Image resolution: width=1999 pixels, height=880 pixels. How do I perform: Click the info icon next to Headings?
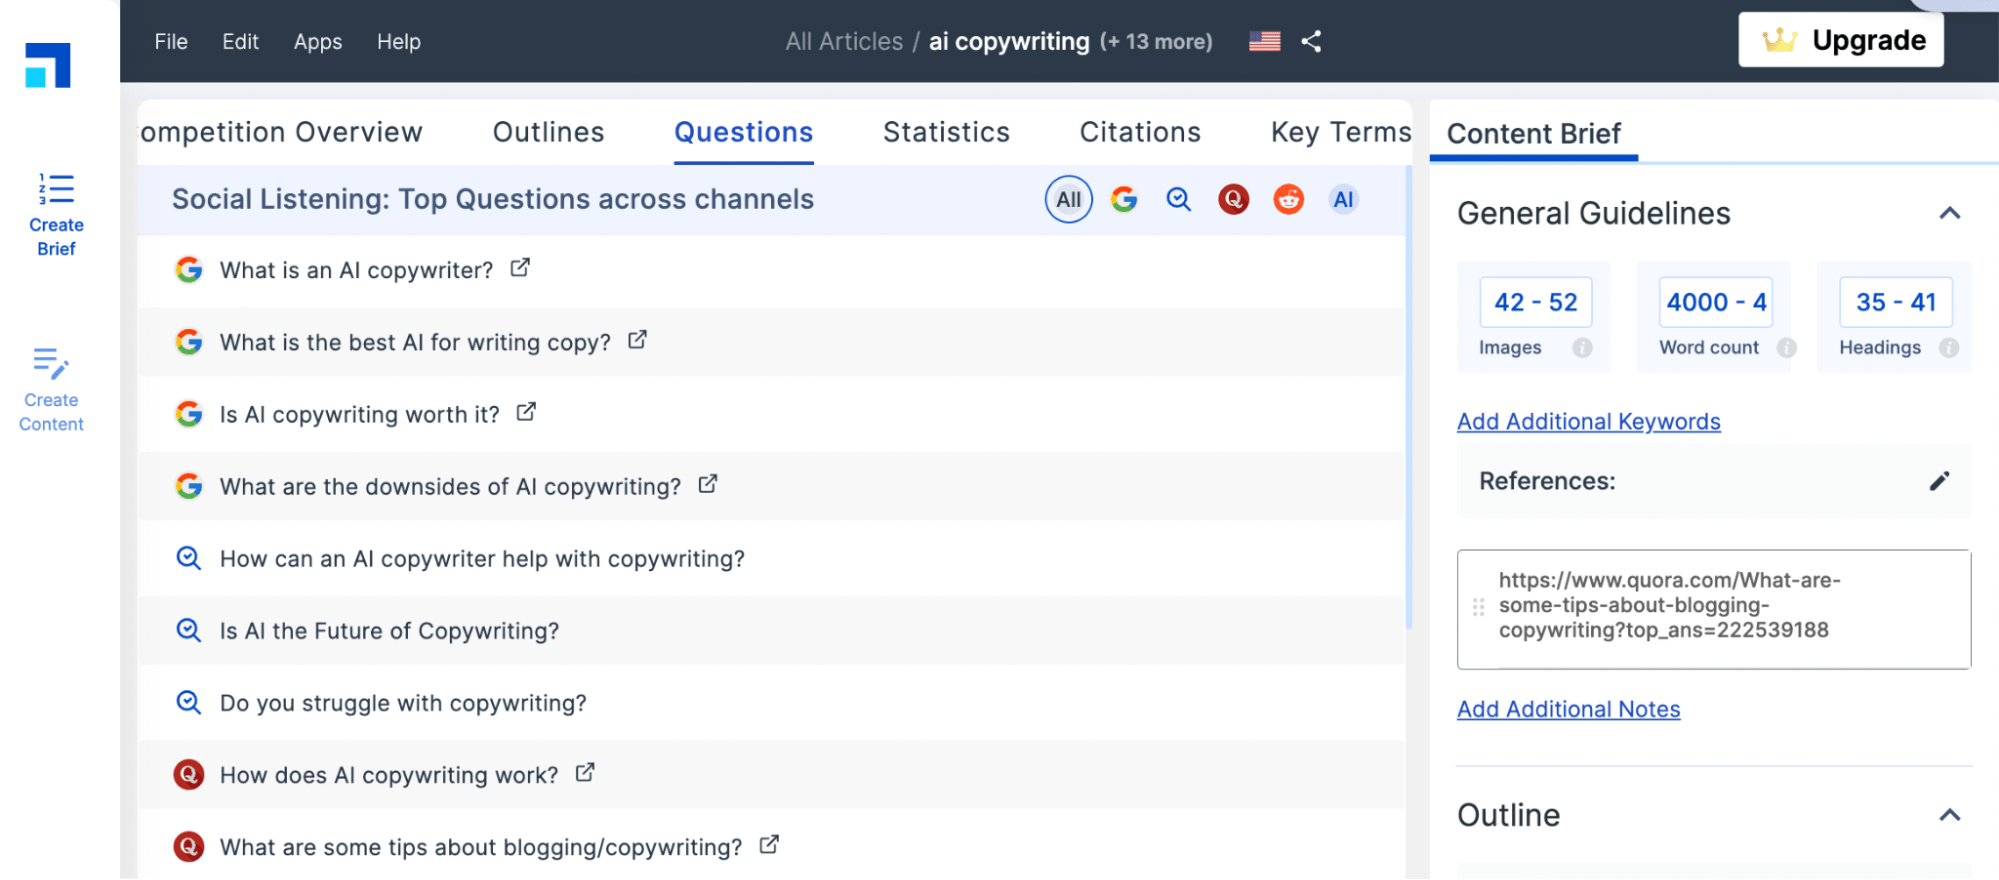(x=1948, y=347)
